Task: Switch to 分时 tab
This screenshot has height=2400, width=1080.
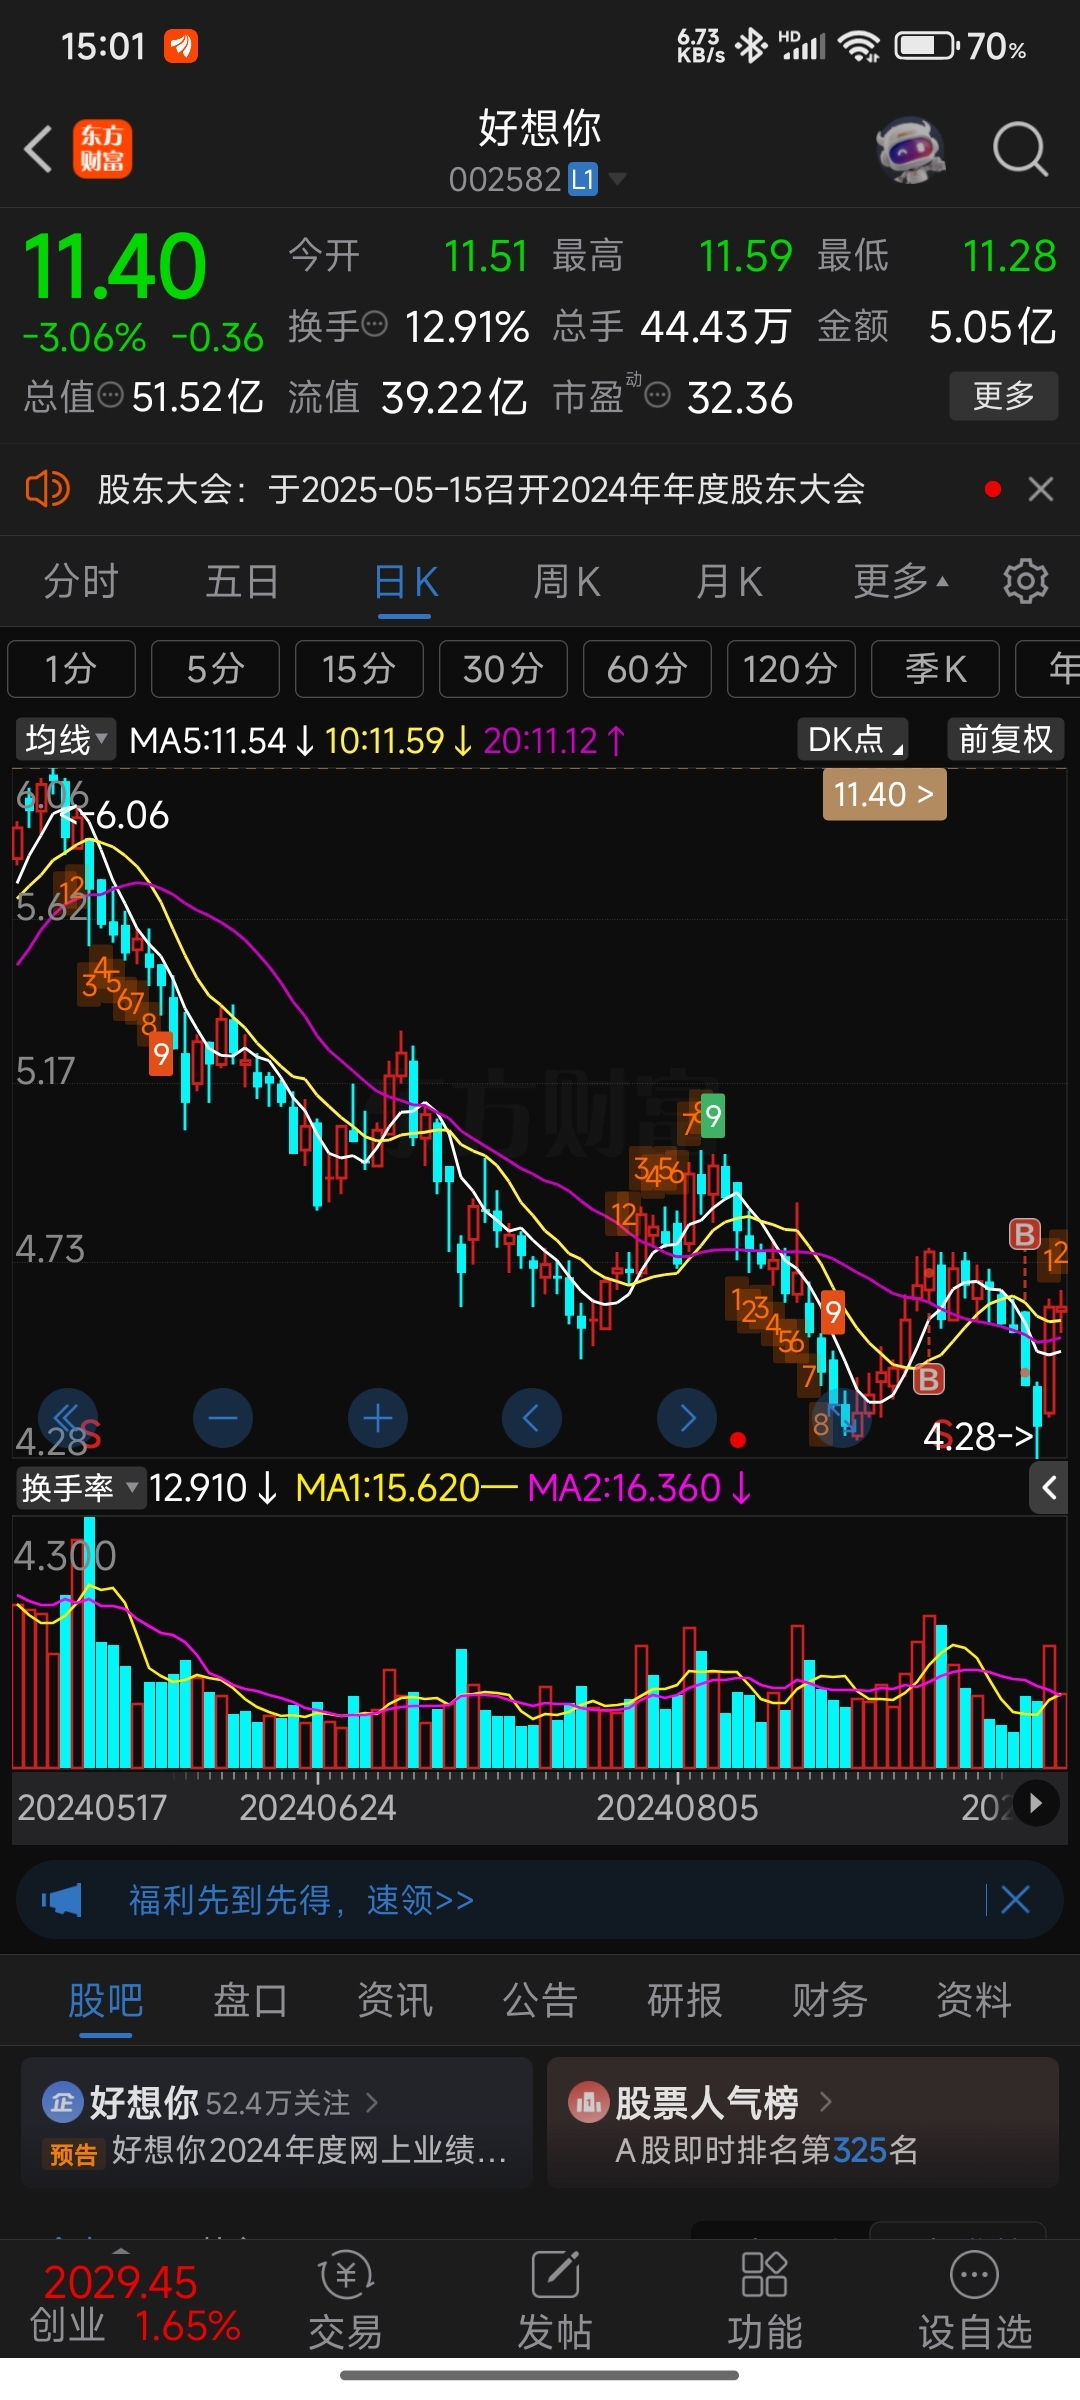Action: [x=81, y=581]
